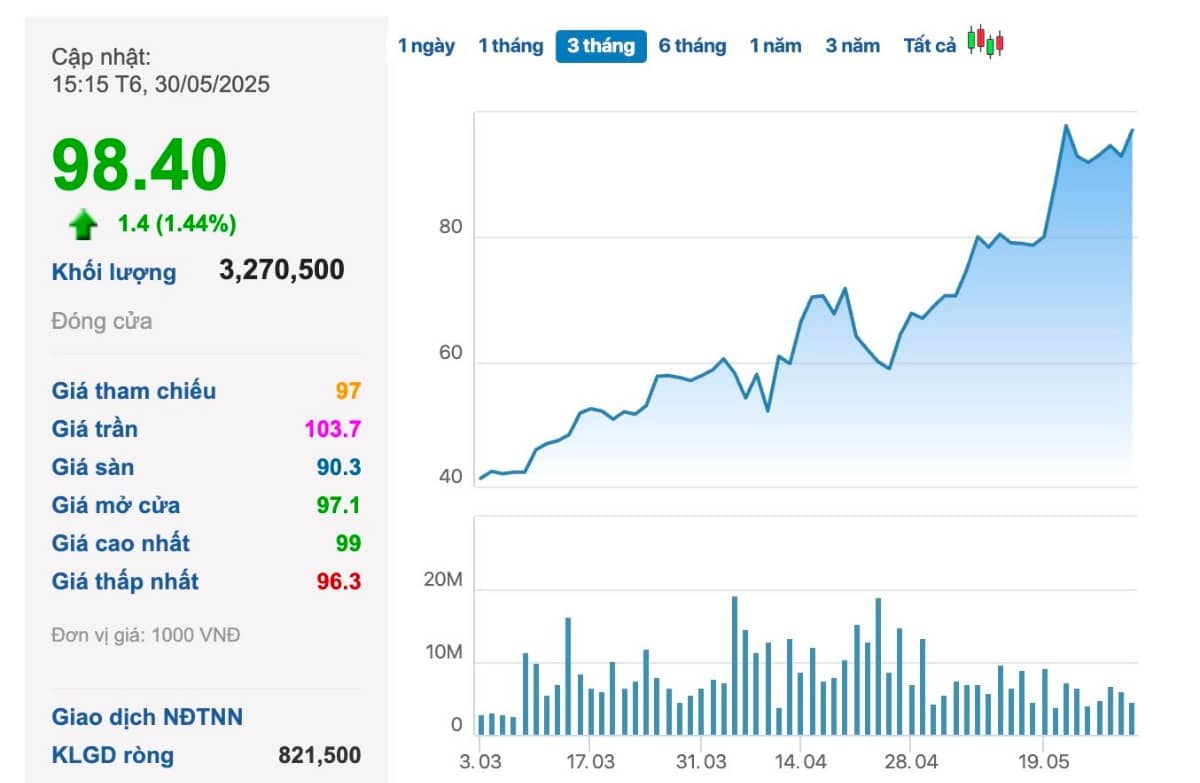Click the Giá sàn label
1200x783 pixels.
click(x=93, y=467)
